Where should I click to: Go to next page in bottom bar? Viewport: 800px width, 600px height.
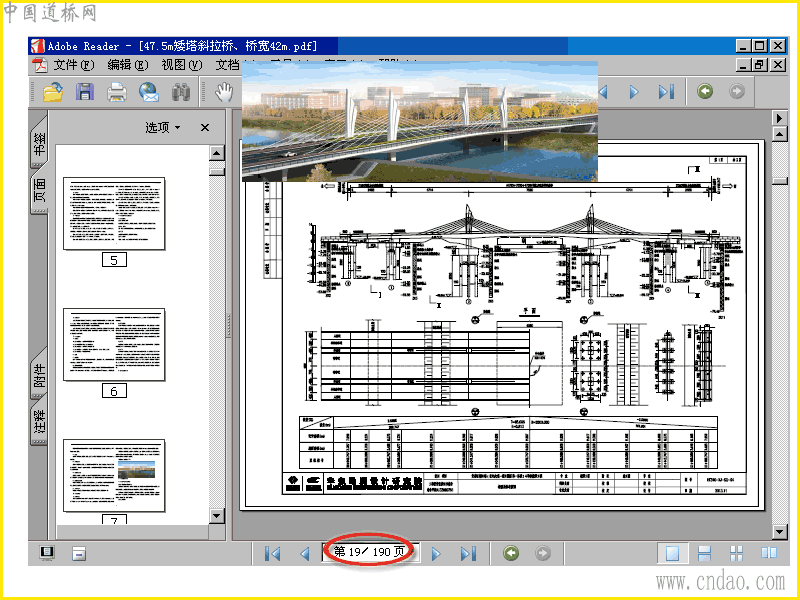436,554
